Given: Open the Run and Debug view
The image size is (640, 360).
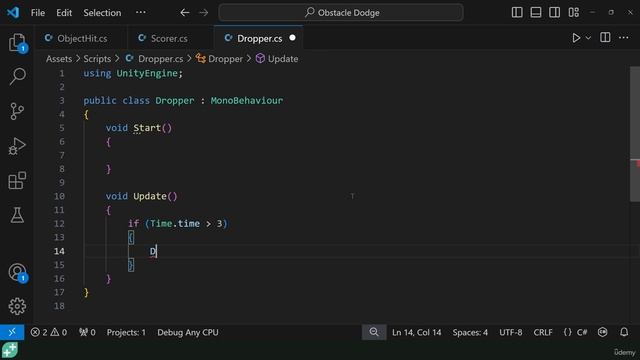Looking at the screenshot, I should point(17,146).
